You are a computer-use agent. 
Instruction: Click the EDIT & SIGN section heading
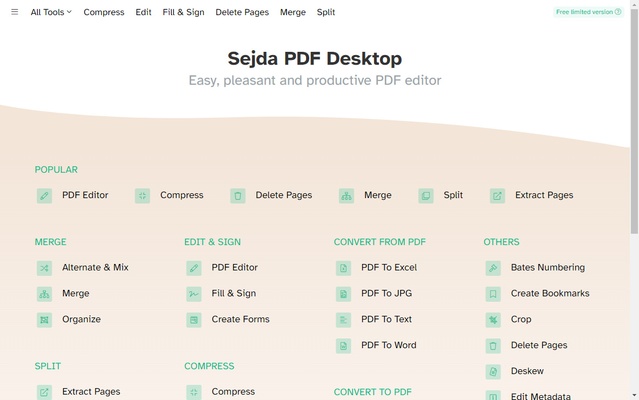pos(212,242)
